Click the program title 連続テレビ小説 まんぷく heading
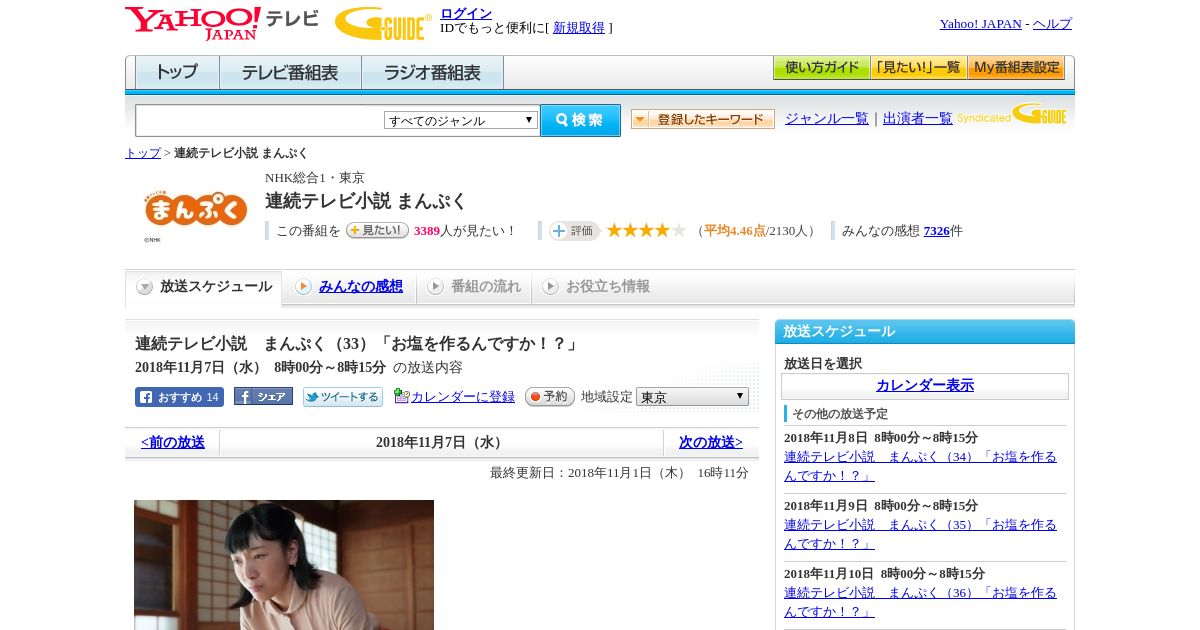 point(366,201)
